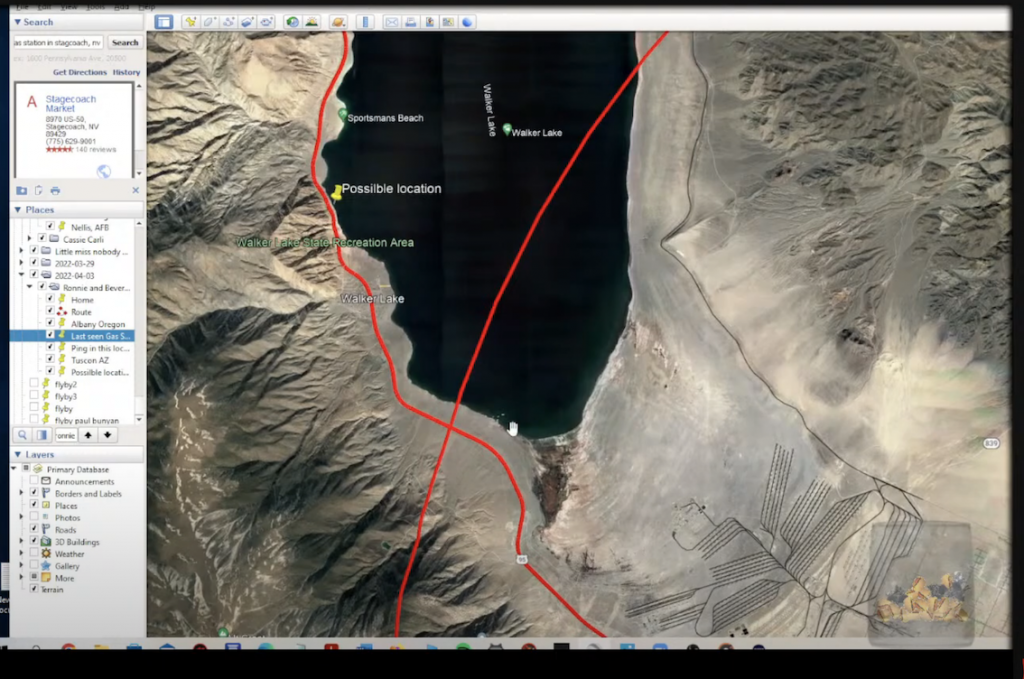This screenshot has width=1024, height=679.
Task: Uncheck the Roads layer
Action: click(34, 530)
